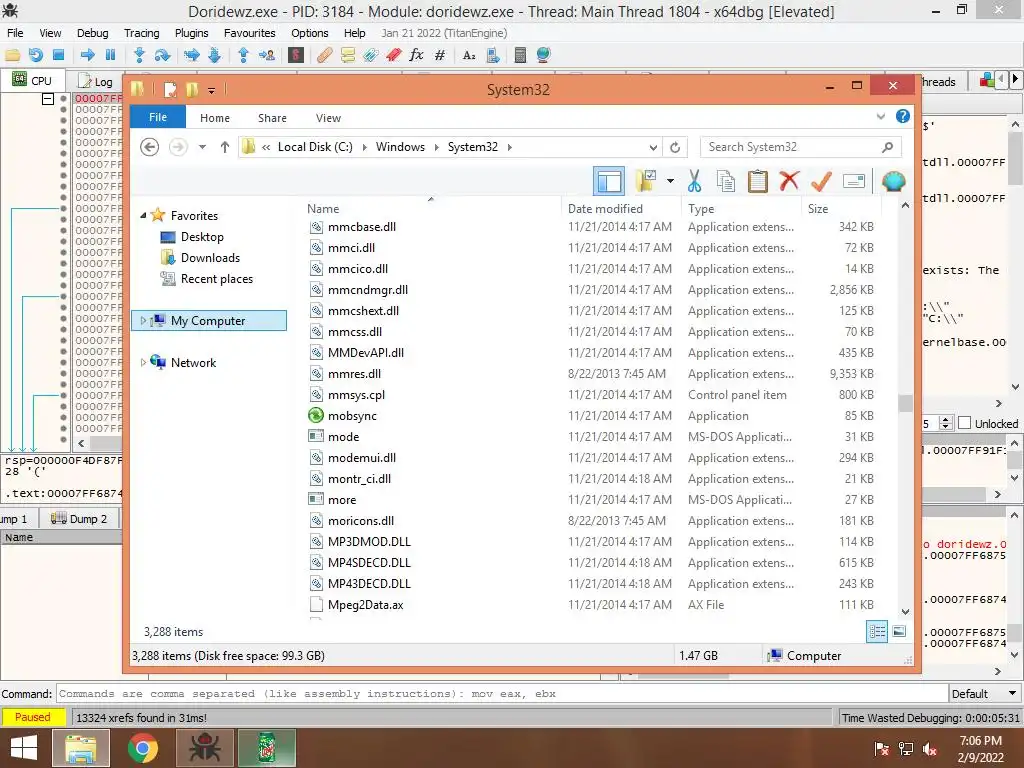Expand the My Computer tree node
This screenshot has height=768, width=1024.
coord(143,321)
